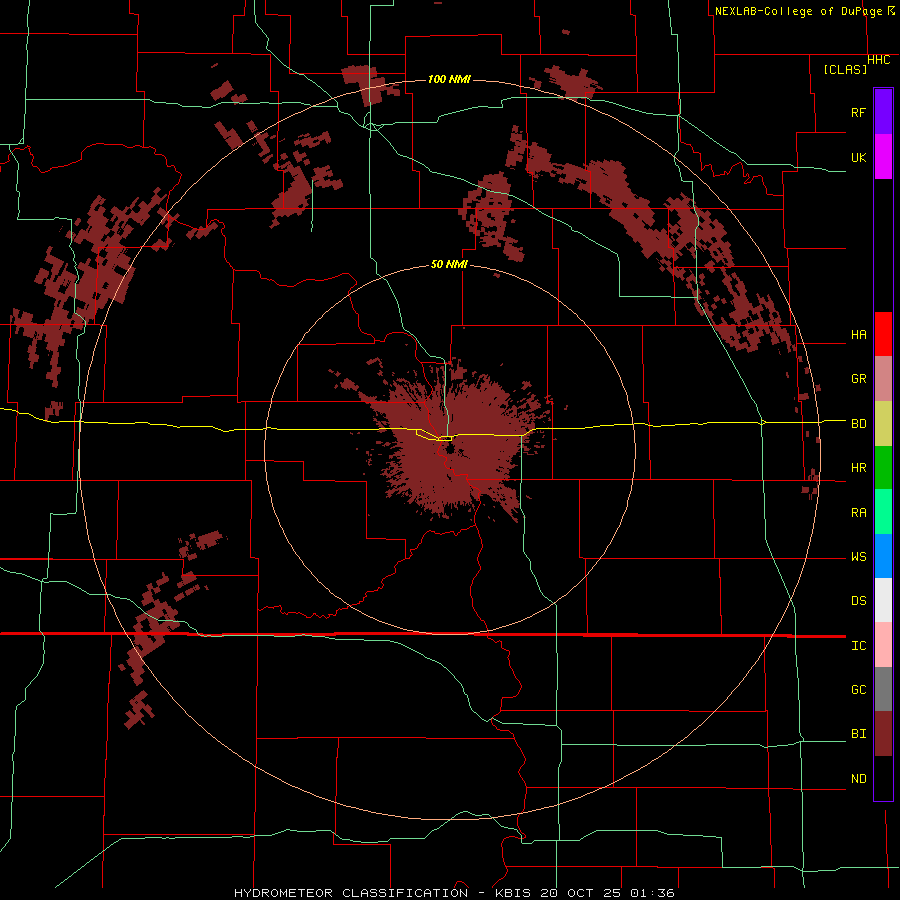The width and height of the screenshot is (900, 900).
Task: Click the 'RF' legend label
Action: click(858, 112)
